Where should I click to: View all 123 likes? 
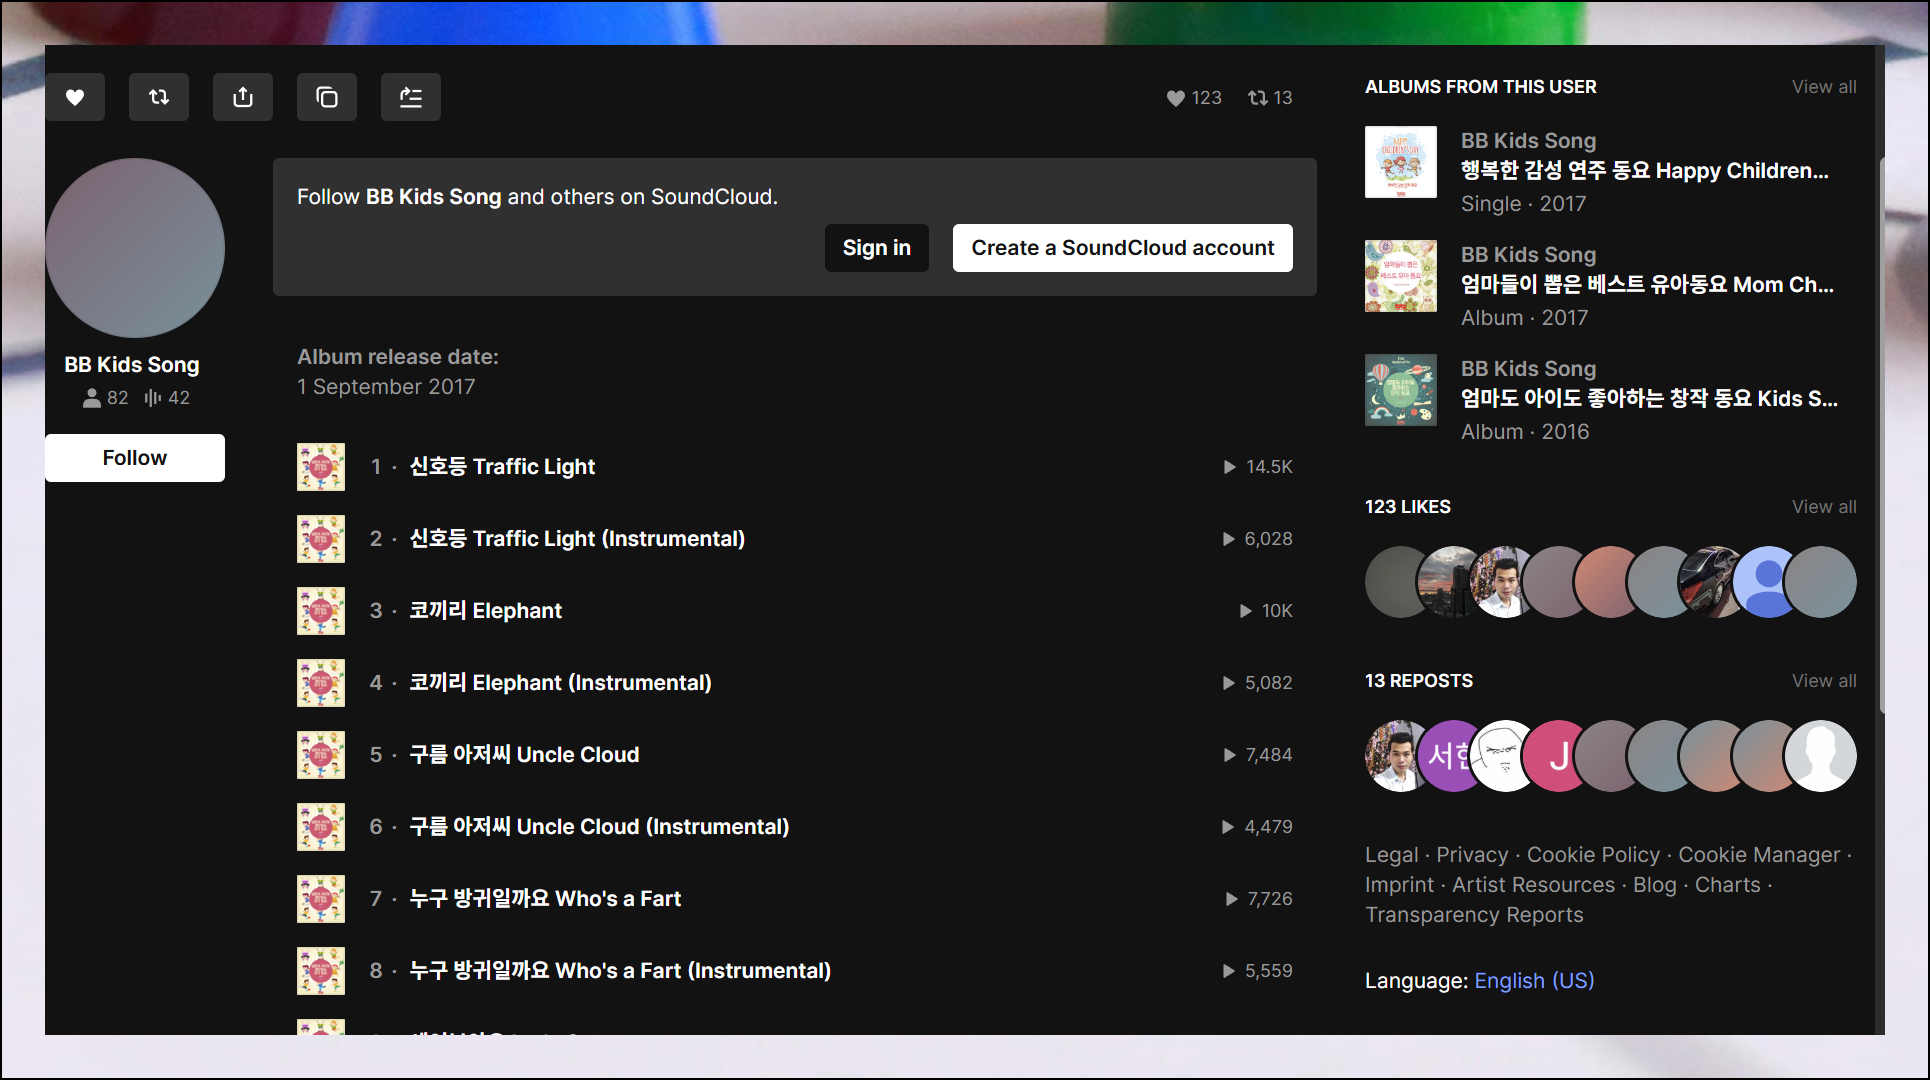pos(1823,507)
